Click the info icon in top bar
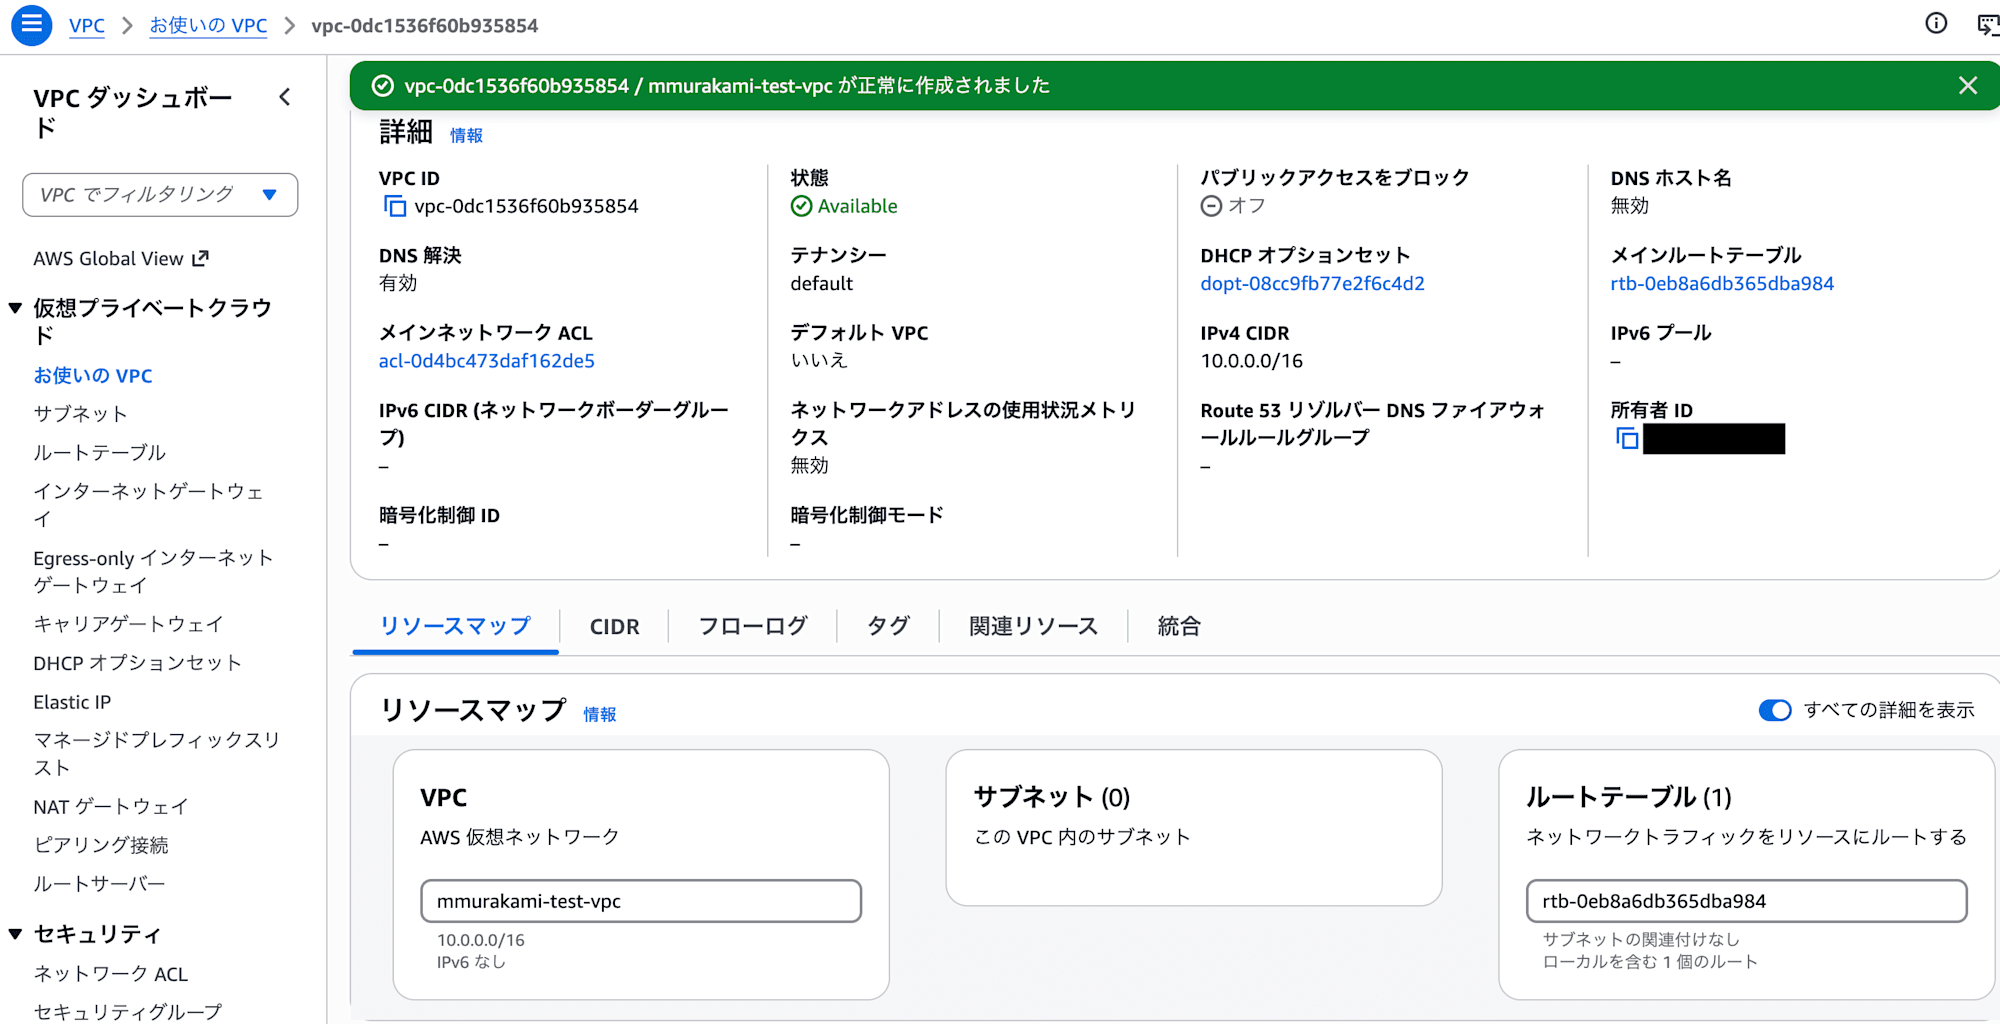This screenshot has height=1024, width=2000. [1936, 24]
